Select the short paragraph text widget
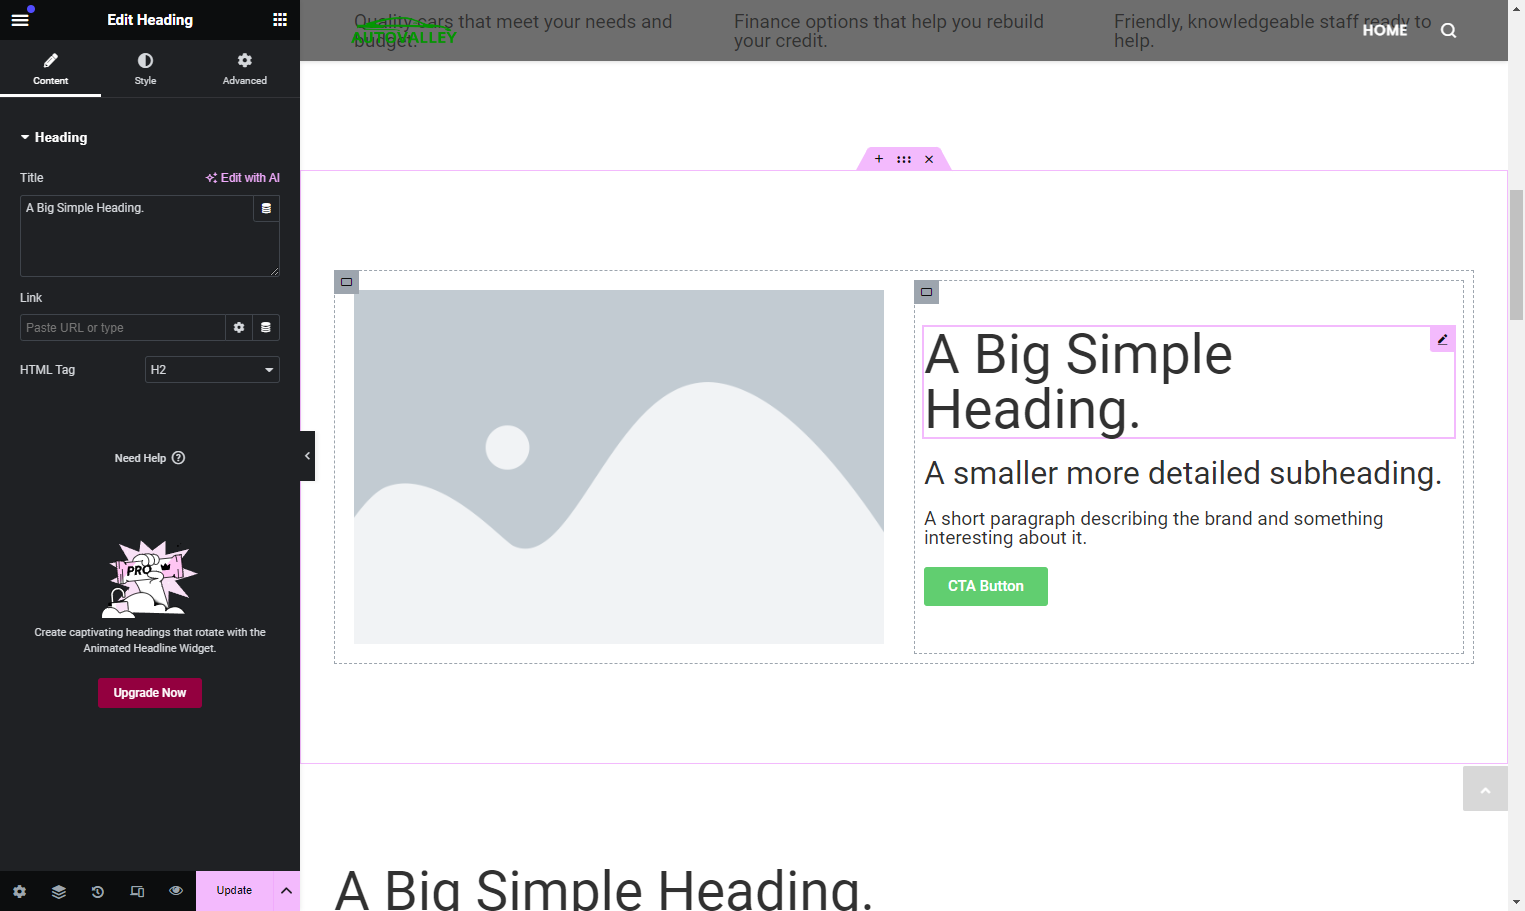 tap(1154, 528)
